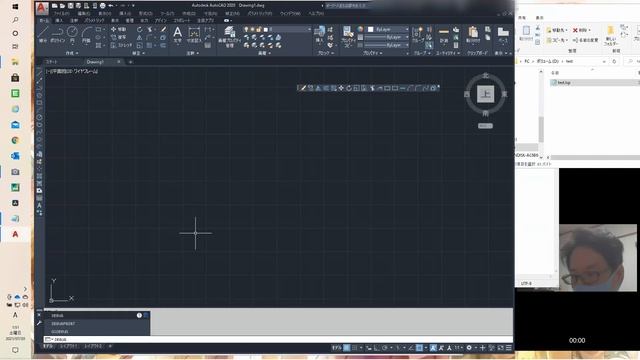Select the Text (文字) tool with big A
Viewport: 640px width, 360px height.
point(178,34)
